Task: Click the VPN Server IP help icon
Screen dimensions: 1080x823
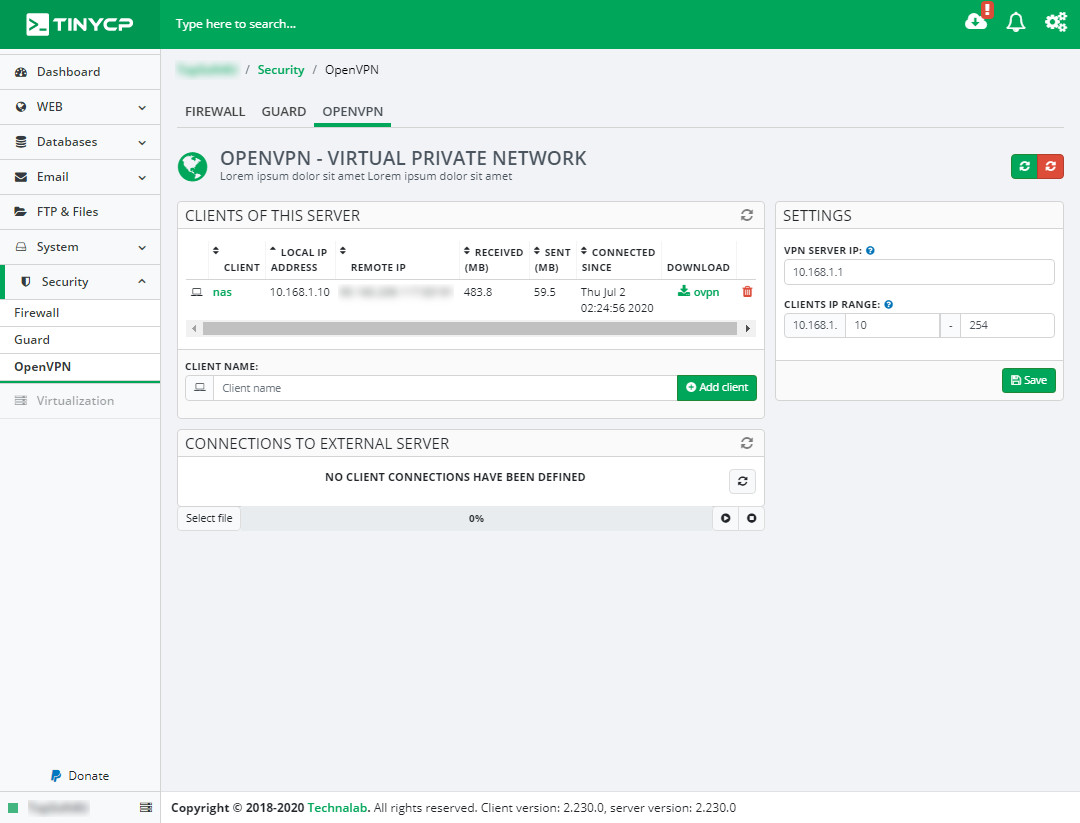Action: coord(871,251)
